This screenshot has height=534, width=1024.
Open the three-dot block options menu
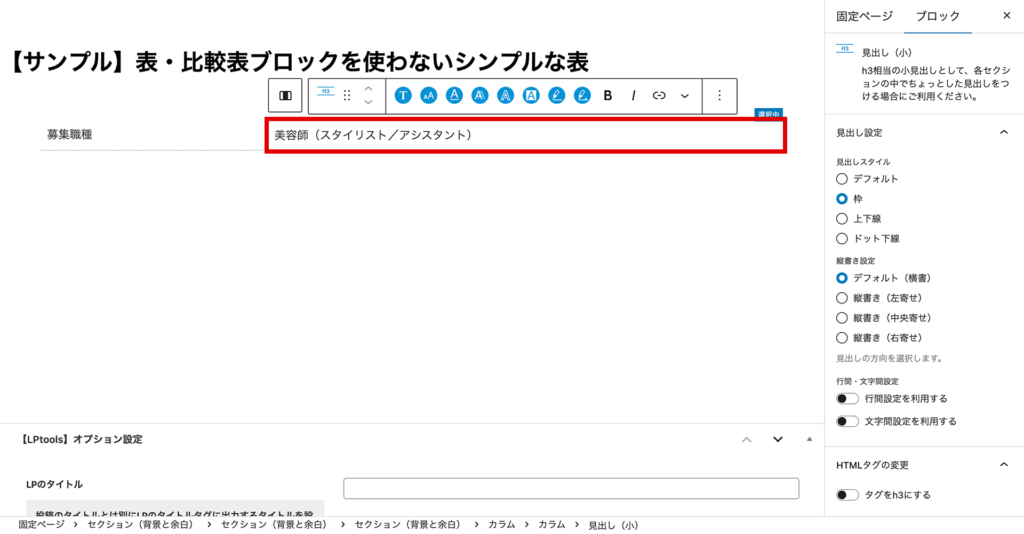pyautogui.click(x=719, y=96)
